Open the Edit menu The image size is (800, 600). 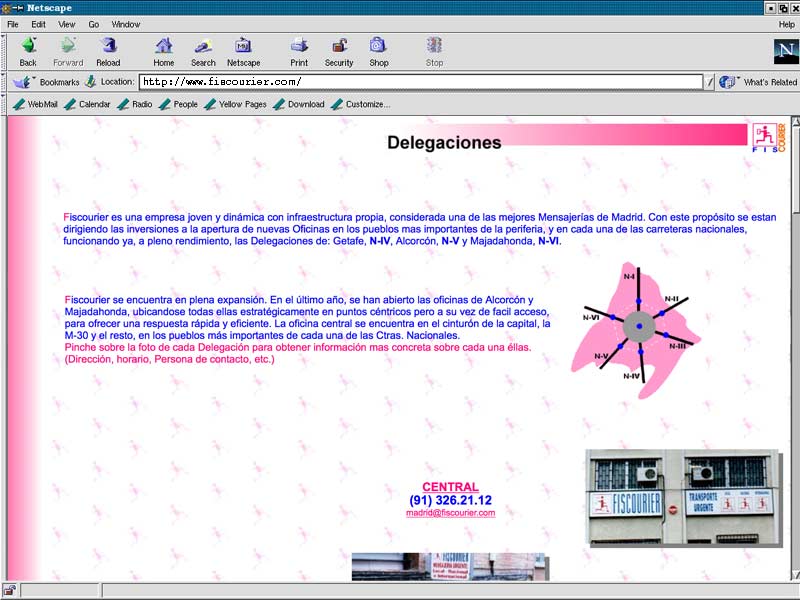(38, 24)
